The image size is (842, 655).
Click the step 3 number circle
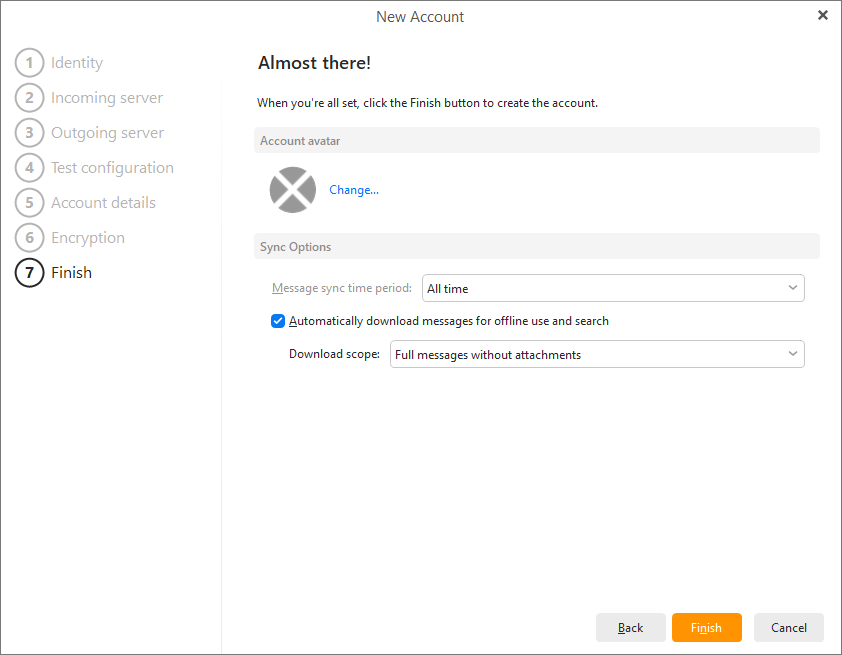coord(30,133)
